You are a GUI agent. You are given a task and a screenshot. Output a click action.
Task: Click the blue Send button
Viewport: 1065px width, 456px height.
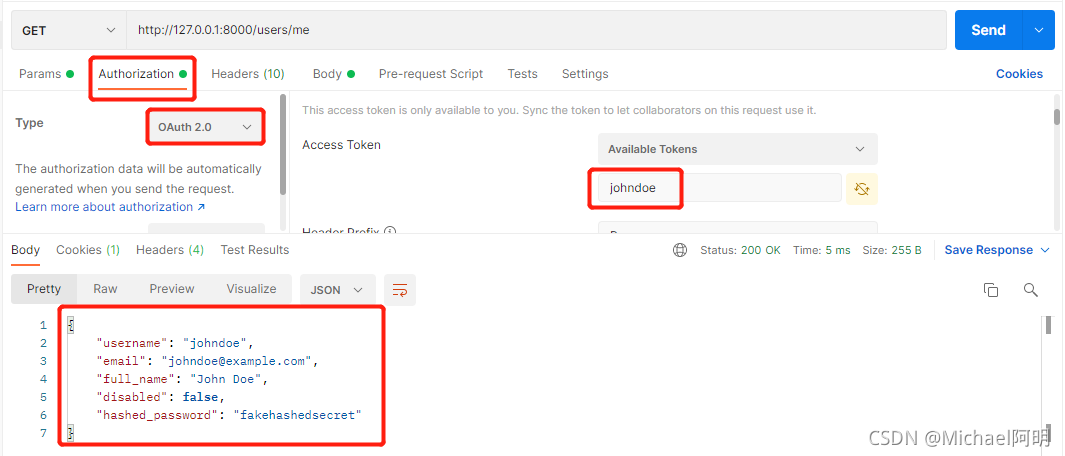pyautogui.click(x=988, y=30)
